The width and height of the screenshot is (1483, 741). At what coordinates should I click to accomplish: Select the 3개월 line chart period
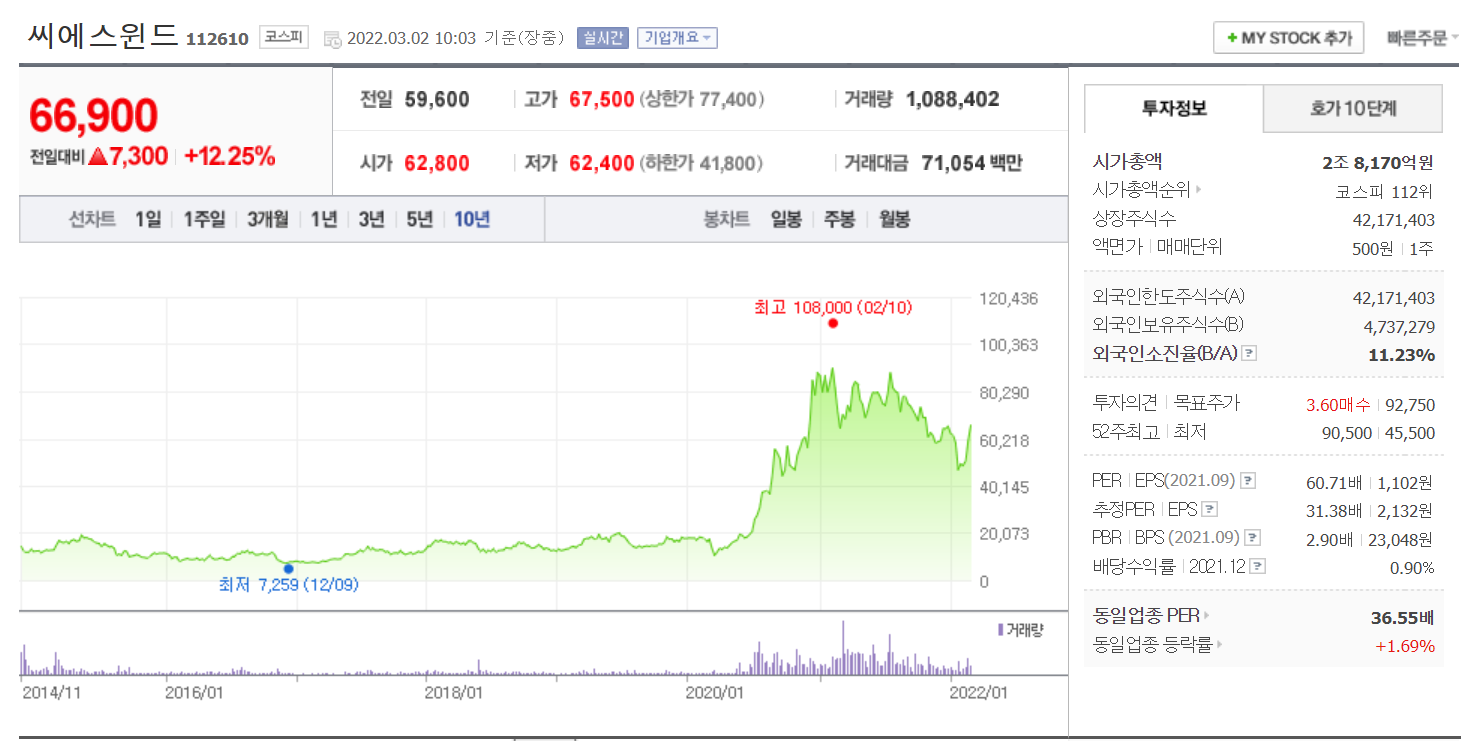[268, 219]
